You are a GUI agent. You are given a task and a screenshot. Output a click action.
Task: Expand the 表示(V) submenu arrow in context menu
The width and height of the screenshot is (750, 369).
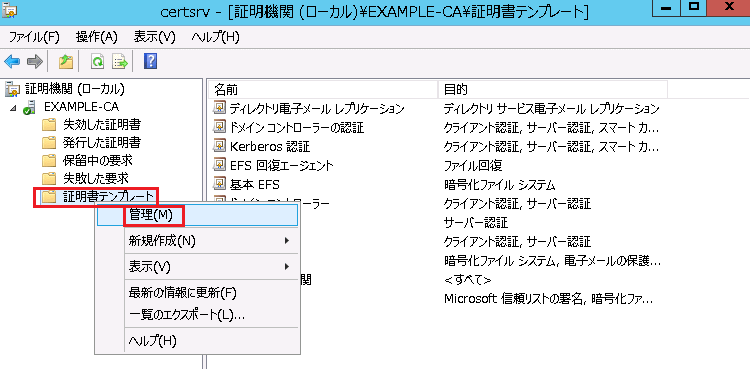click(x=287, y=266)
